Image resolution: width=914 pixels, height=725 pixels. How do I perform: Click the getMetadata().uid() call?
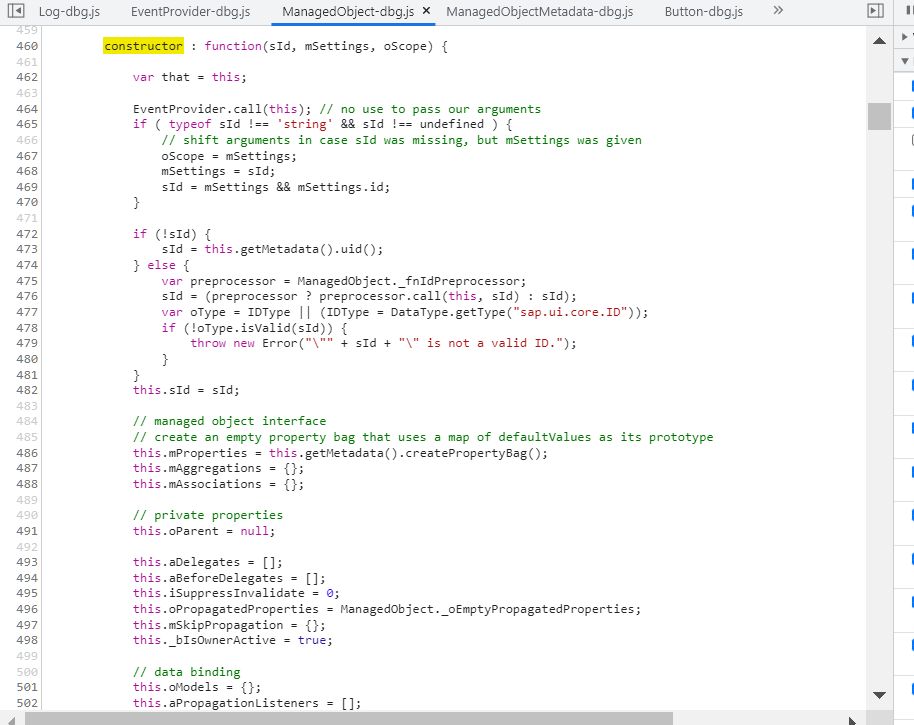pyautogui.click(x=312, y=249)
